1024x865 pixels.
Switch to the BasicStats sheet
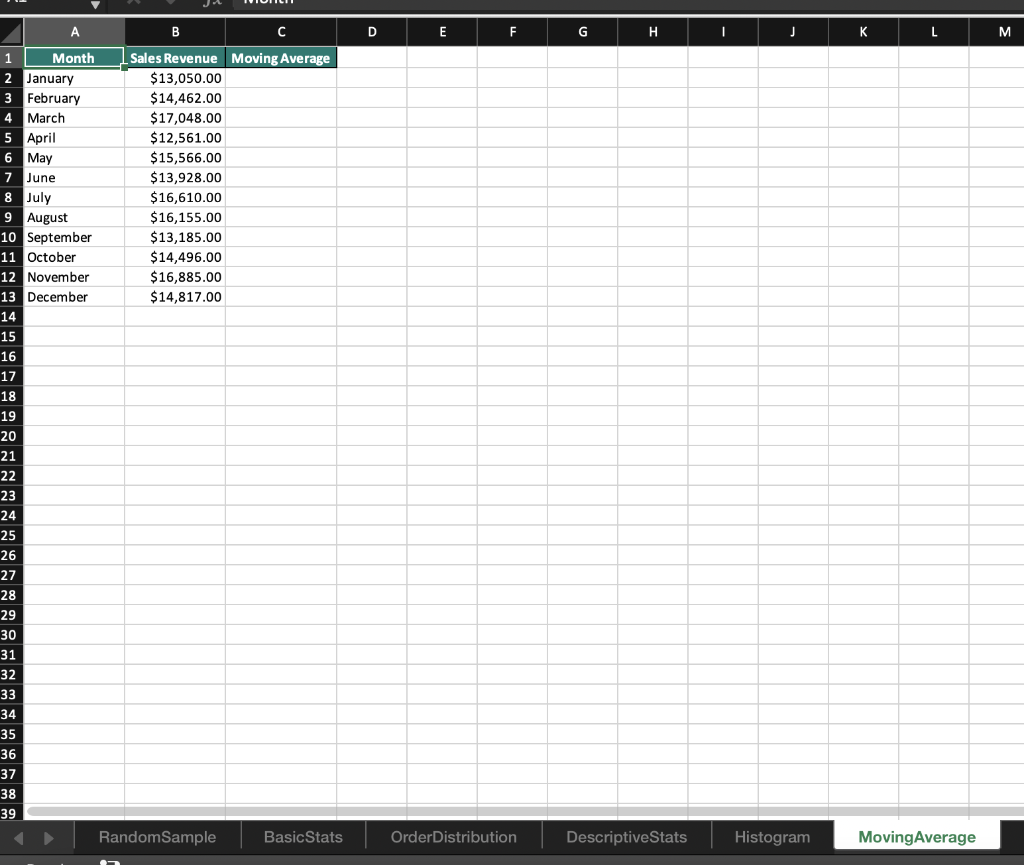(303, 836)
